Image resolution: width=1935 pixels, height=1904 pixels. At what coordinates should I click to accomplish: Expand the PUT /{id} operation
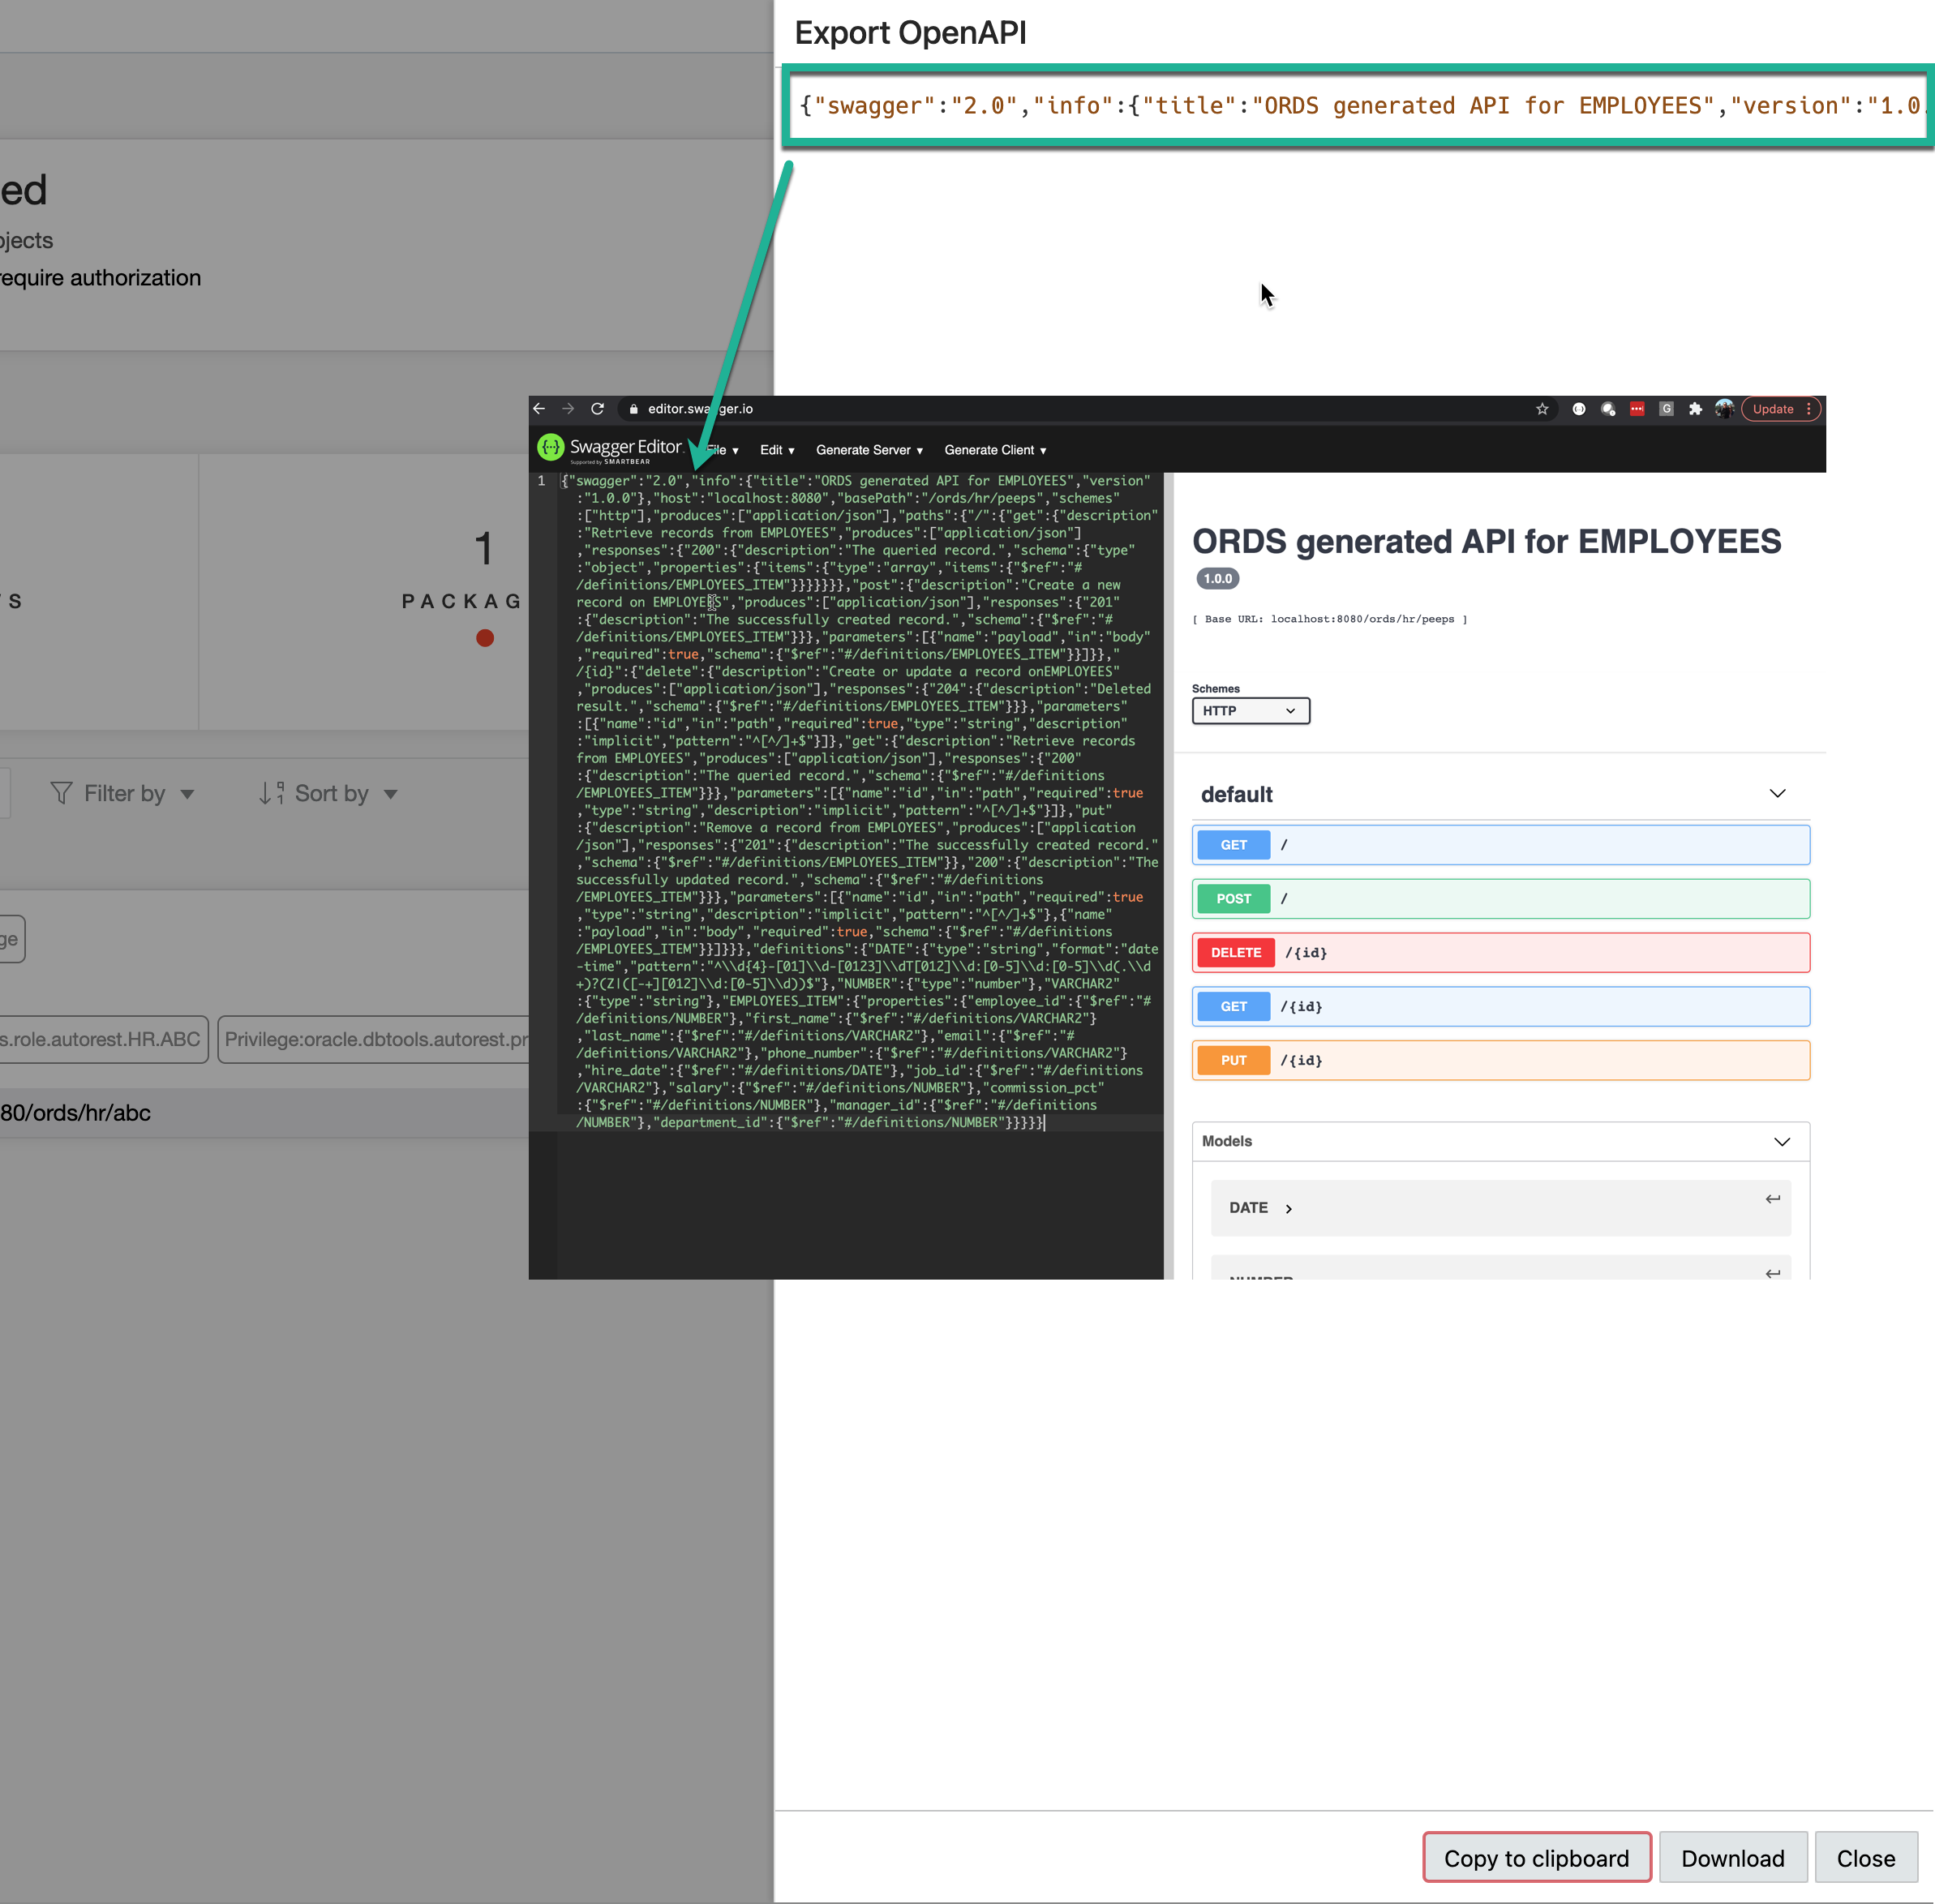[x=1500, y=1061]
